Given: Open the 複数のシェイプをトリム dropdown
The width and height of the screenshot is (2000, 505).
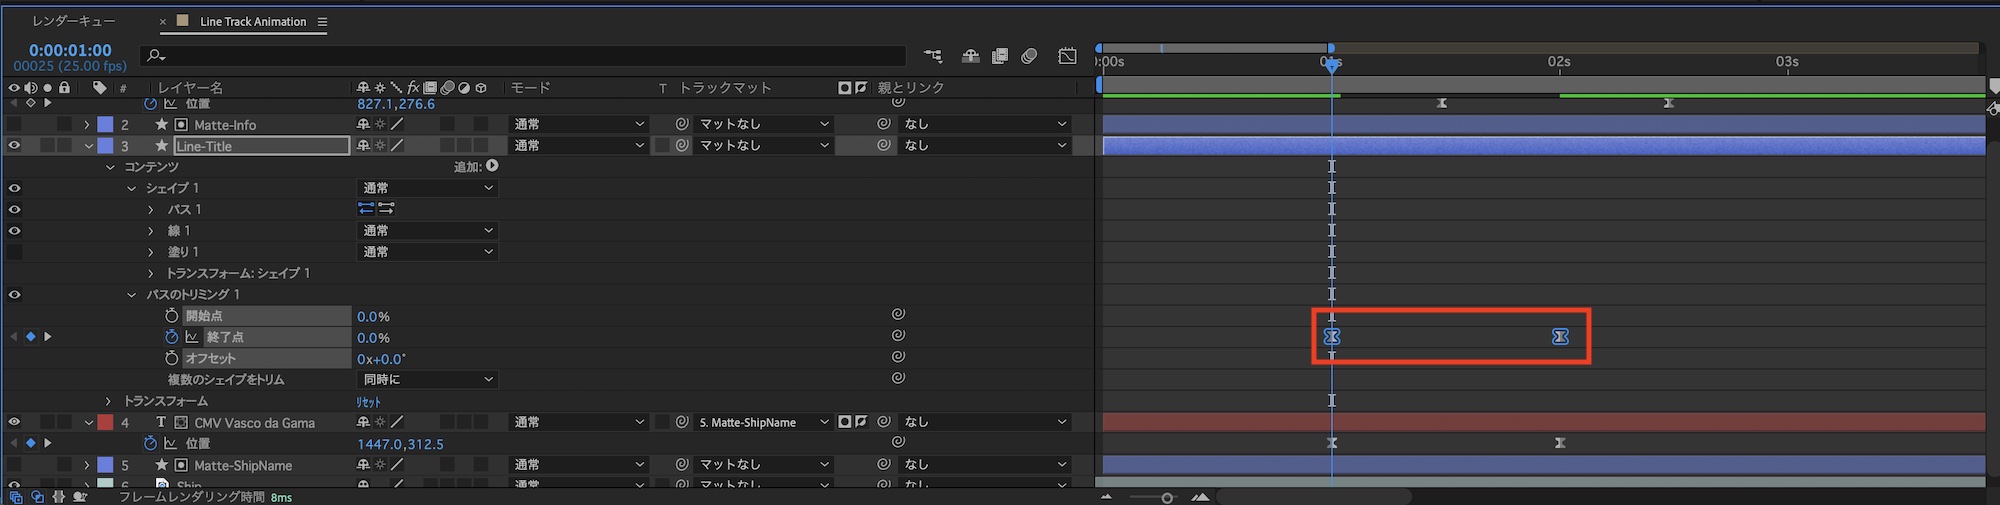Looking at the screenshot, I should (x=427, y=380).
